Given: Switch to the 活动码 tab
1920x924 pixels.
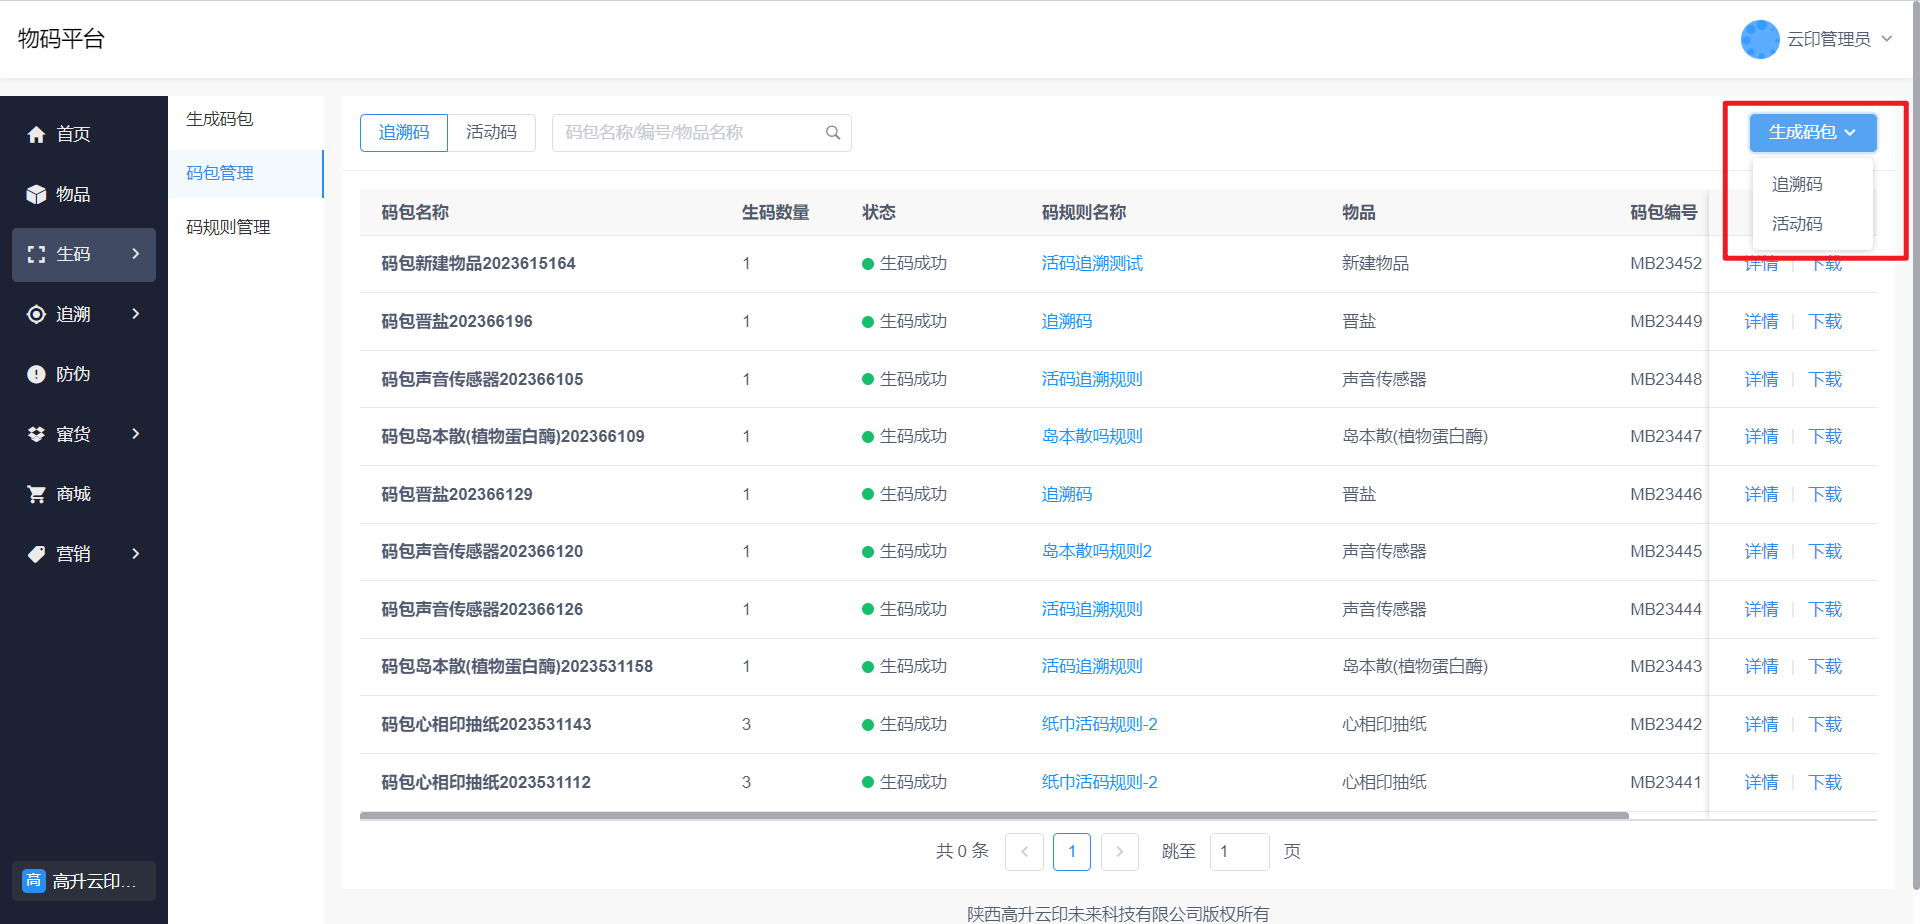Looking at the screenshot, I should point(491,132).
